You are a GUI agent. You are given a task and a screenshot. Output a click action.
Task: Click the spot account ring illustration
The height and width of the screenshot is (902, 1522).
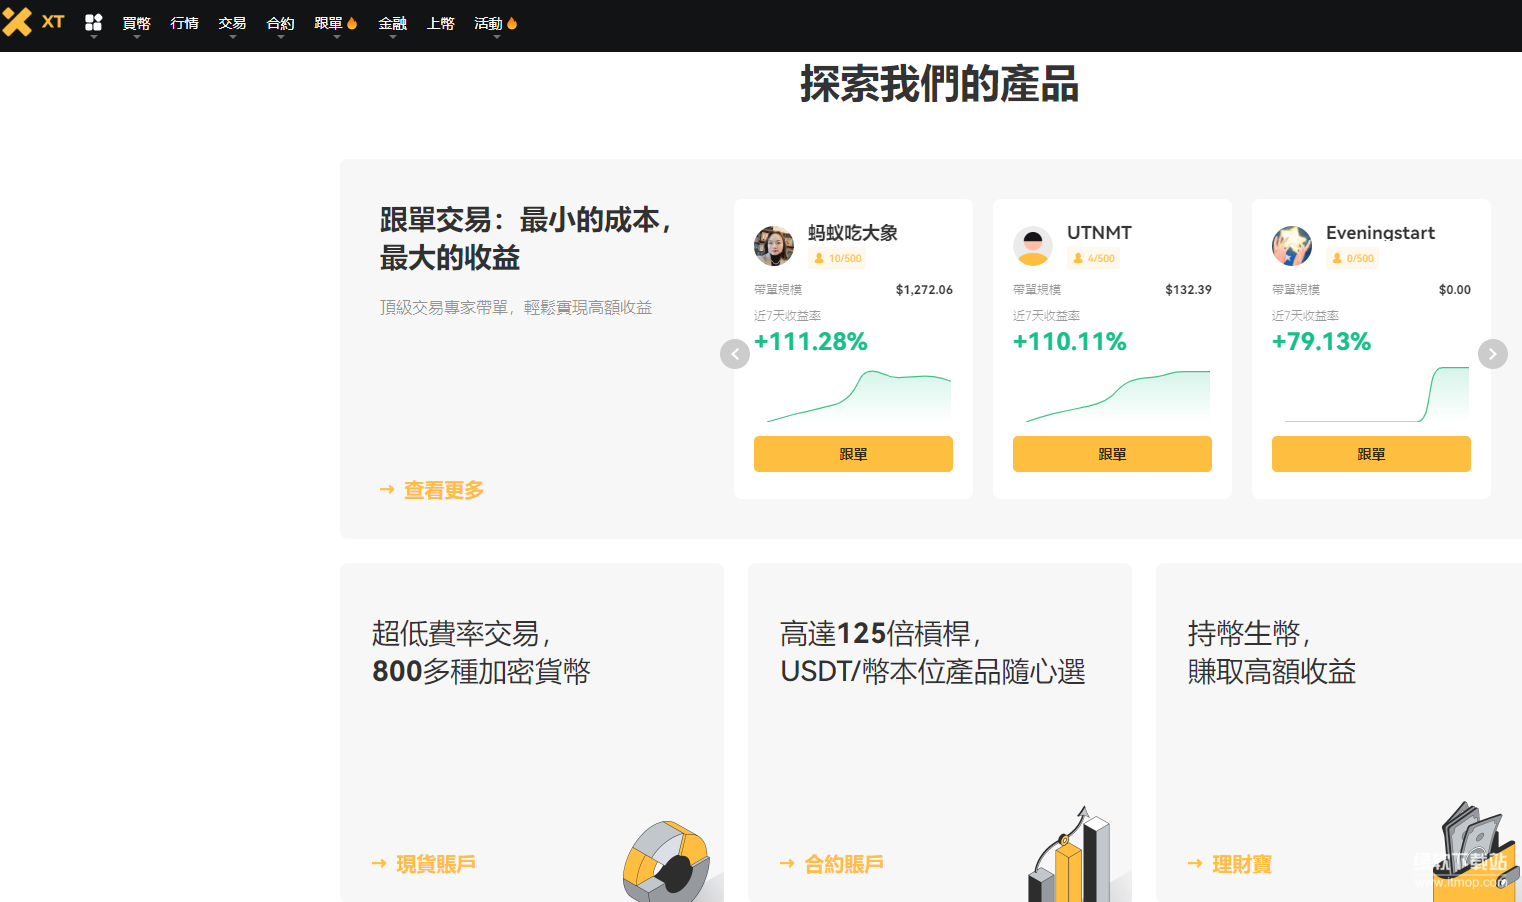click(666, 862)
